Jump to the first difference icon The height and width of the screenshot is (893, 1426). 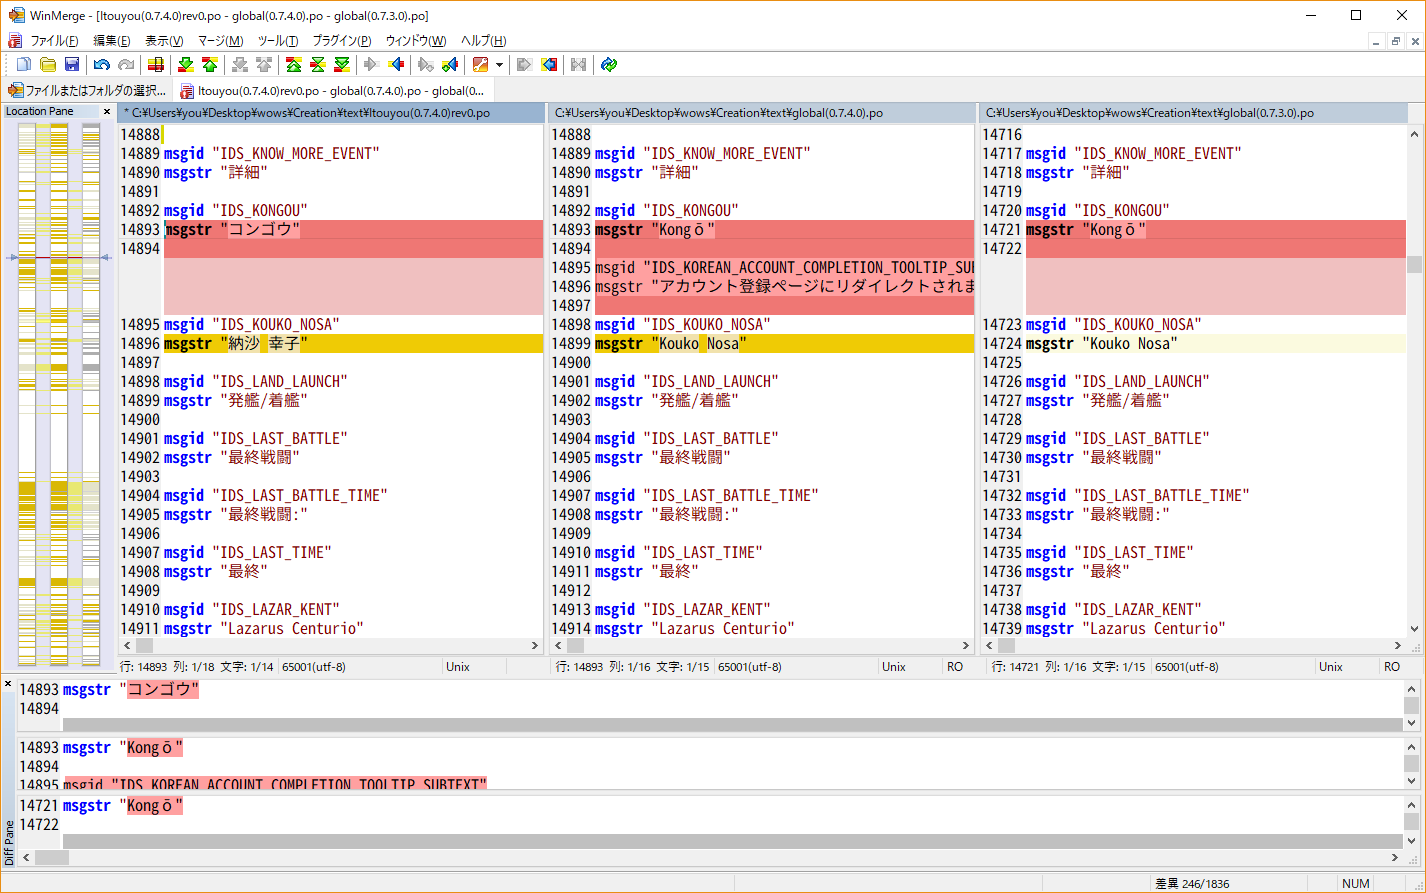click(293, 65)
